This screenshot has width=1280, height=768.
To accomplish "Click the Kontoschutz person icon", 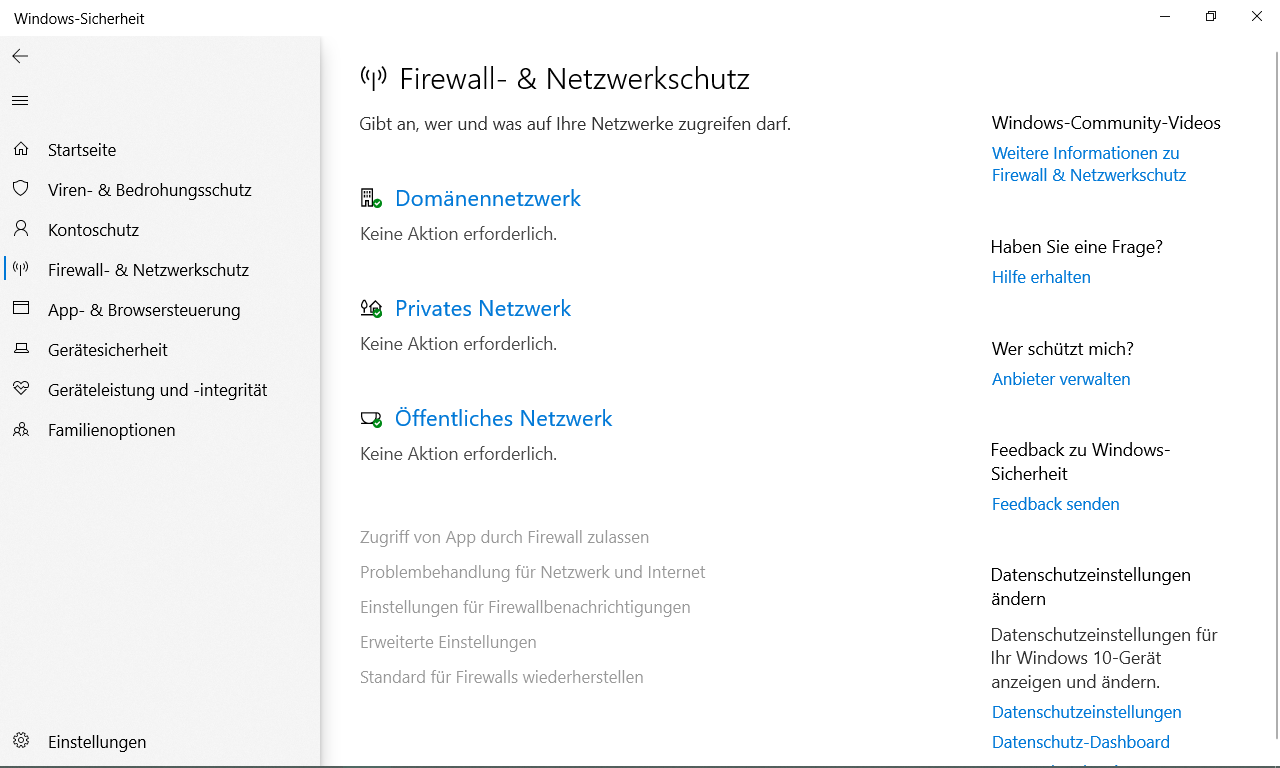I will (x=20, y=230).
